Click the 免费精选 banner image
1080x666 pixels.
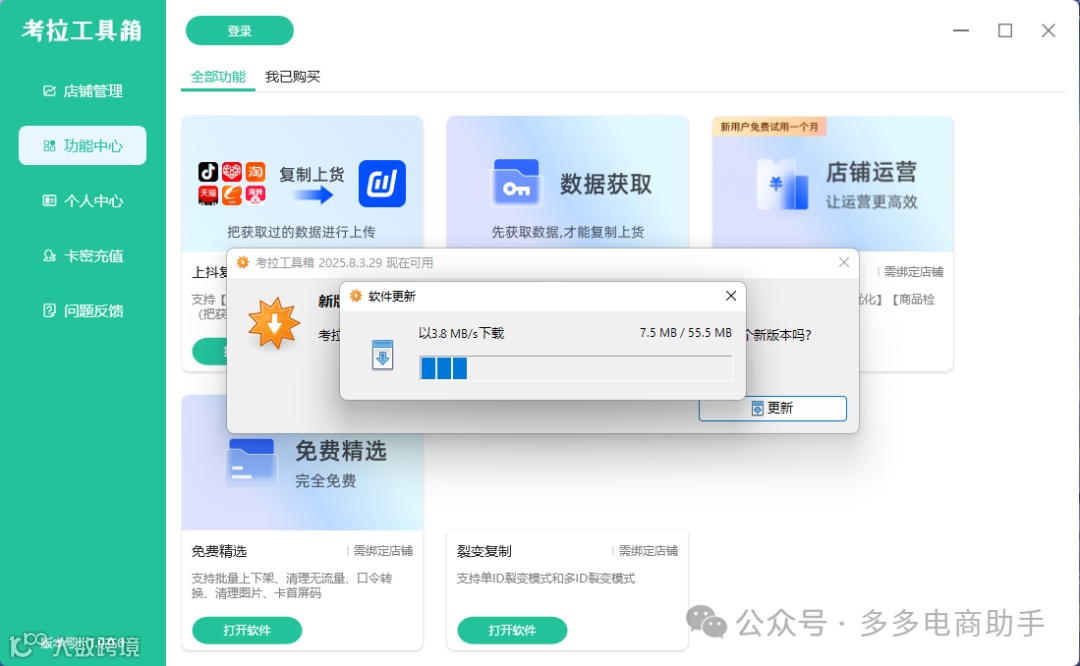tap(302, 482)
